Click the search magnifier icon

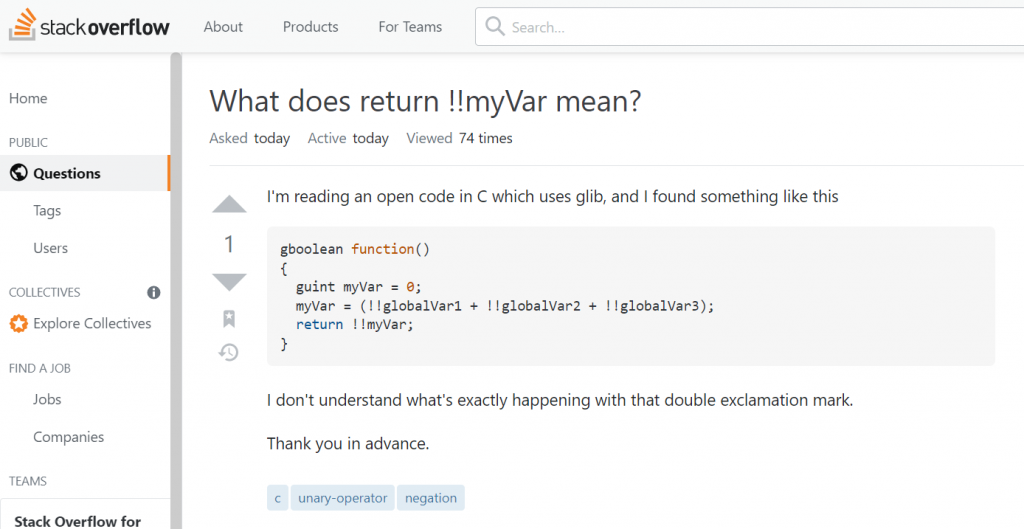[x=495, y=27]
